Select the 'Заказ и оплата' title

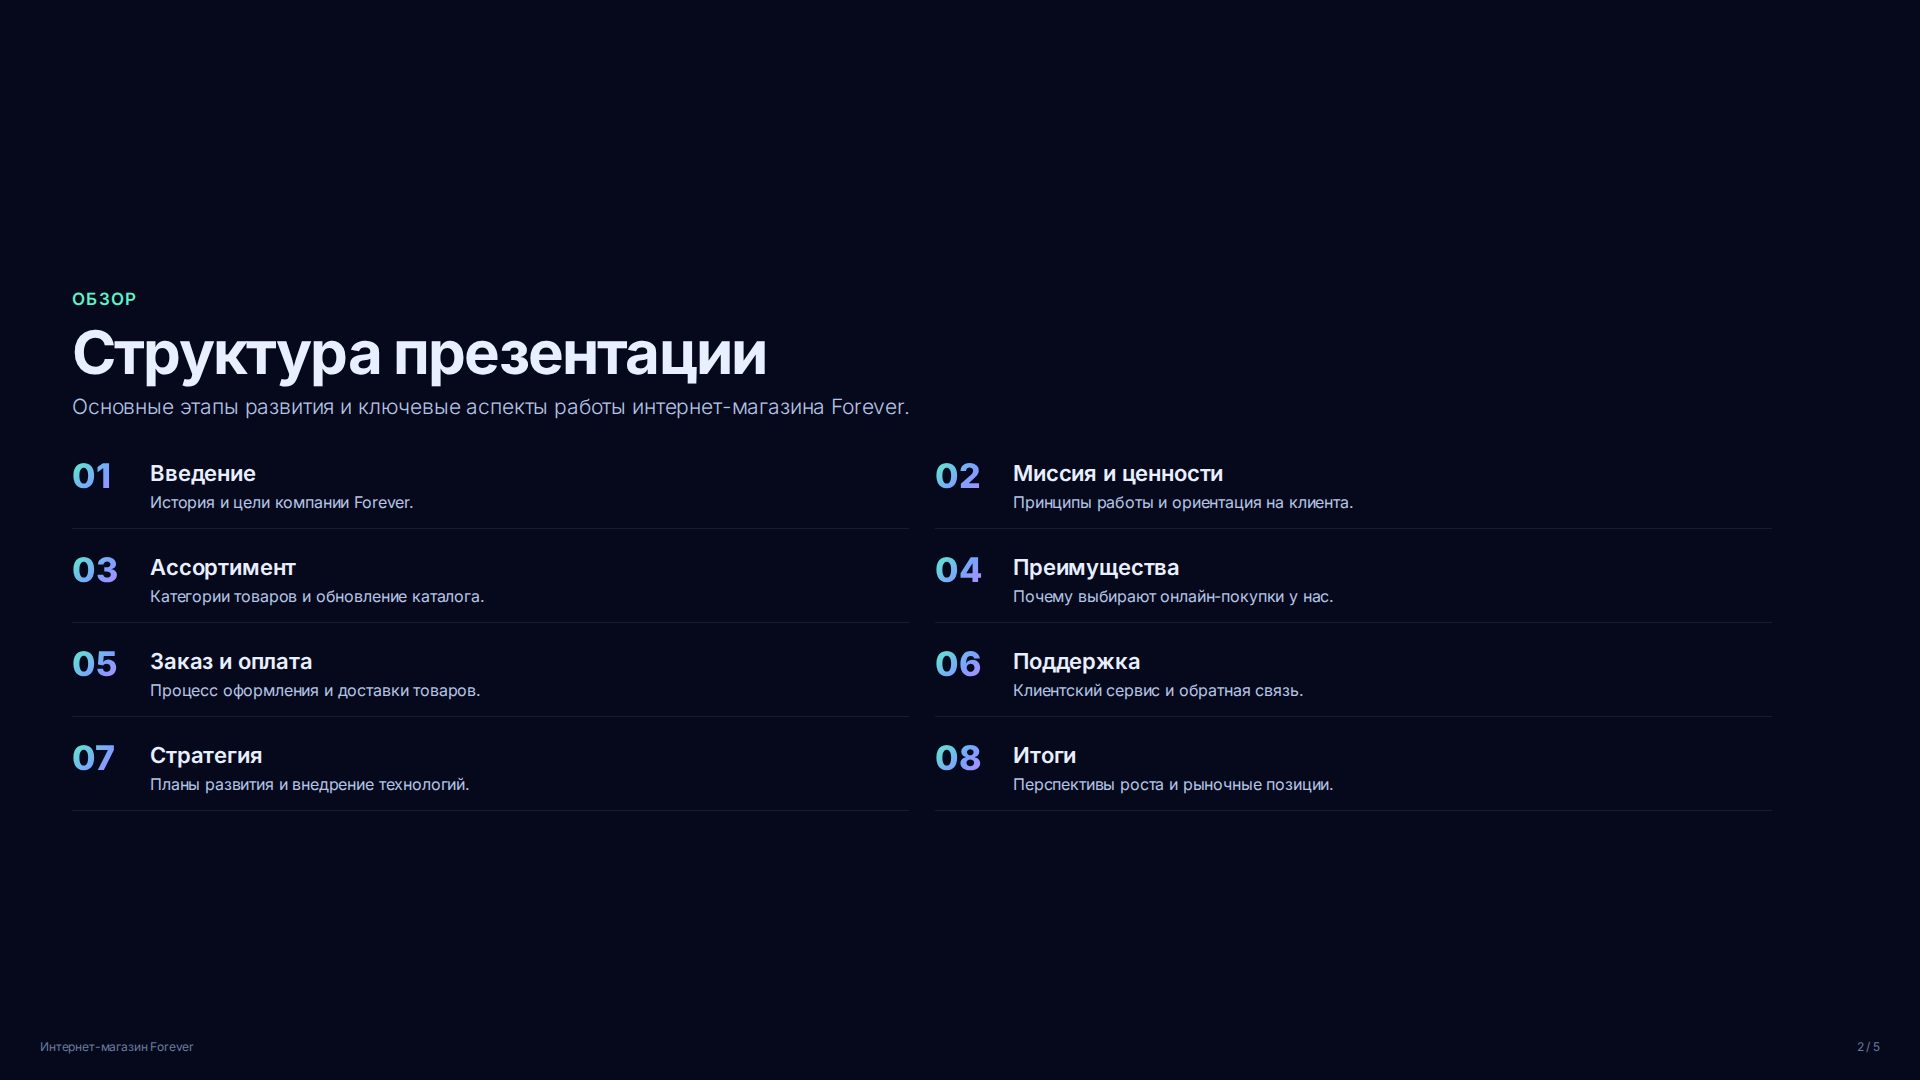(231, 662)
